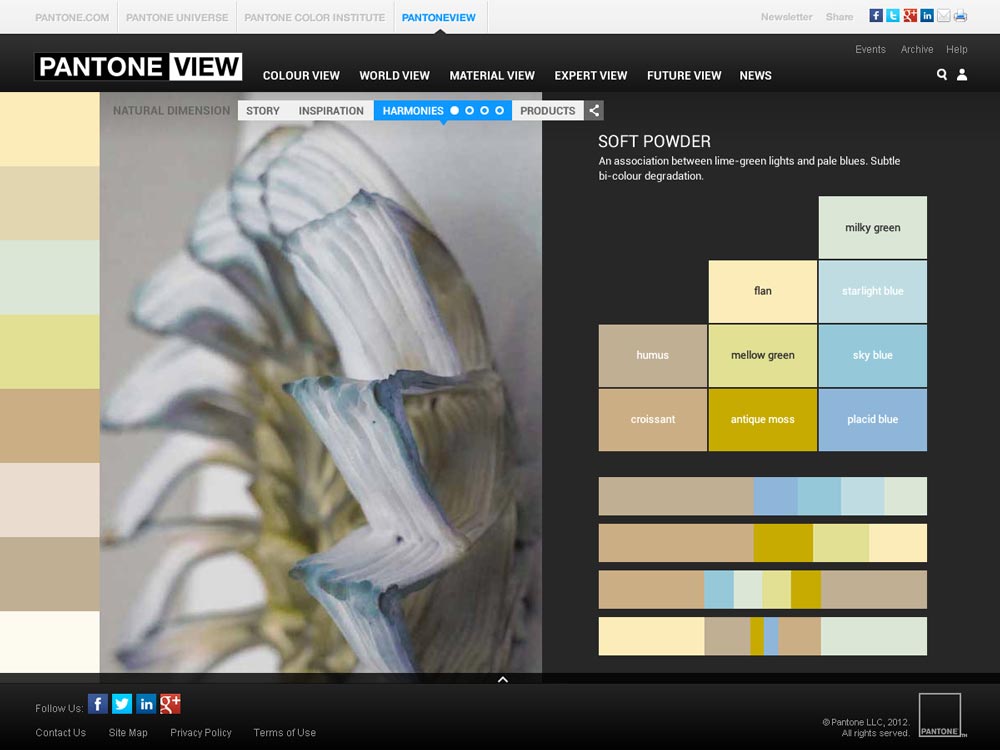
Task: Click the share icon next to Products
Action: [594, 110]
